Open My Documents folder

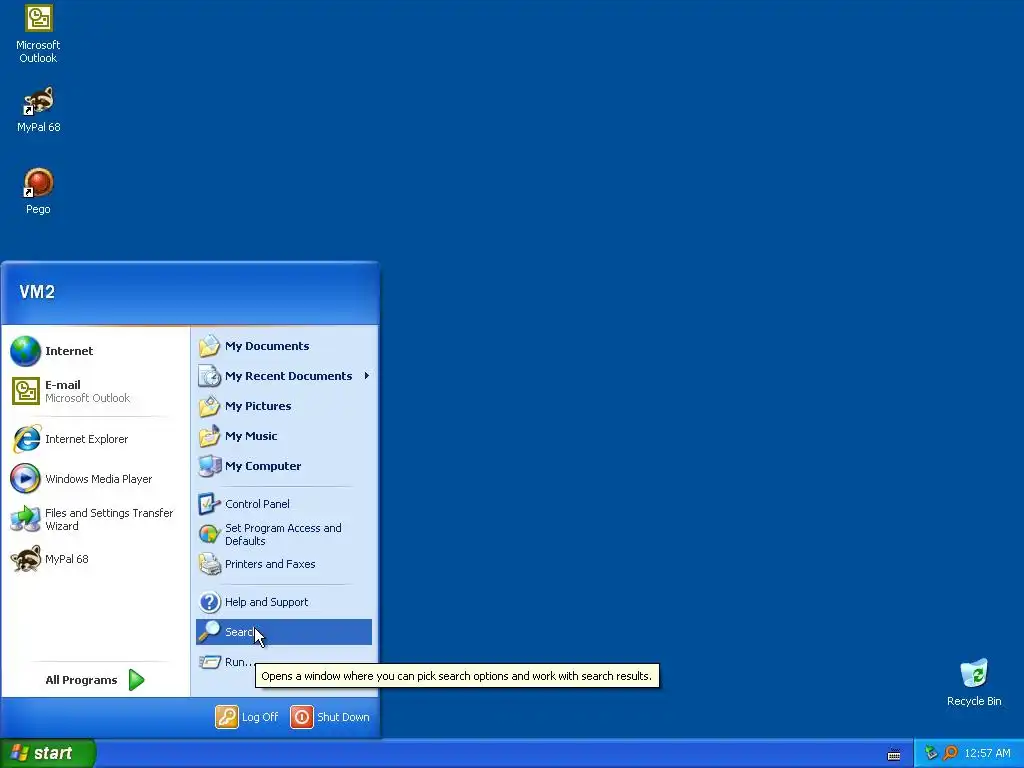tap(283, 346)
